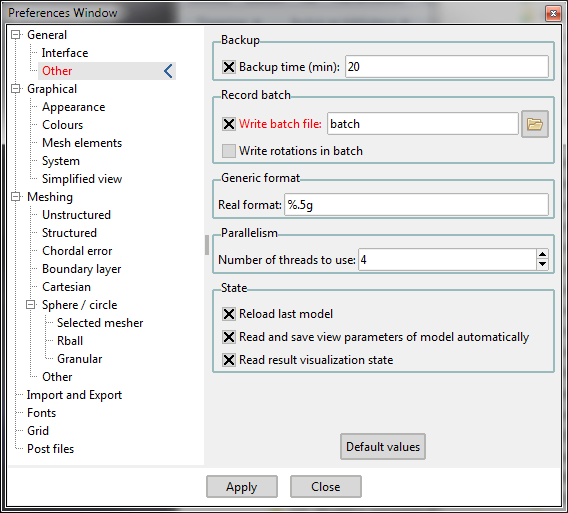Click the panel splitter handle
The image size is (568, 513).
click(207, 245)
